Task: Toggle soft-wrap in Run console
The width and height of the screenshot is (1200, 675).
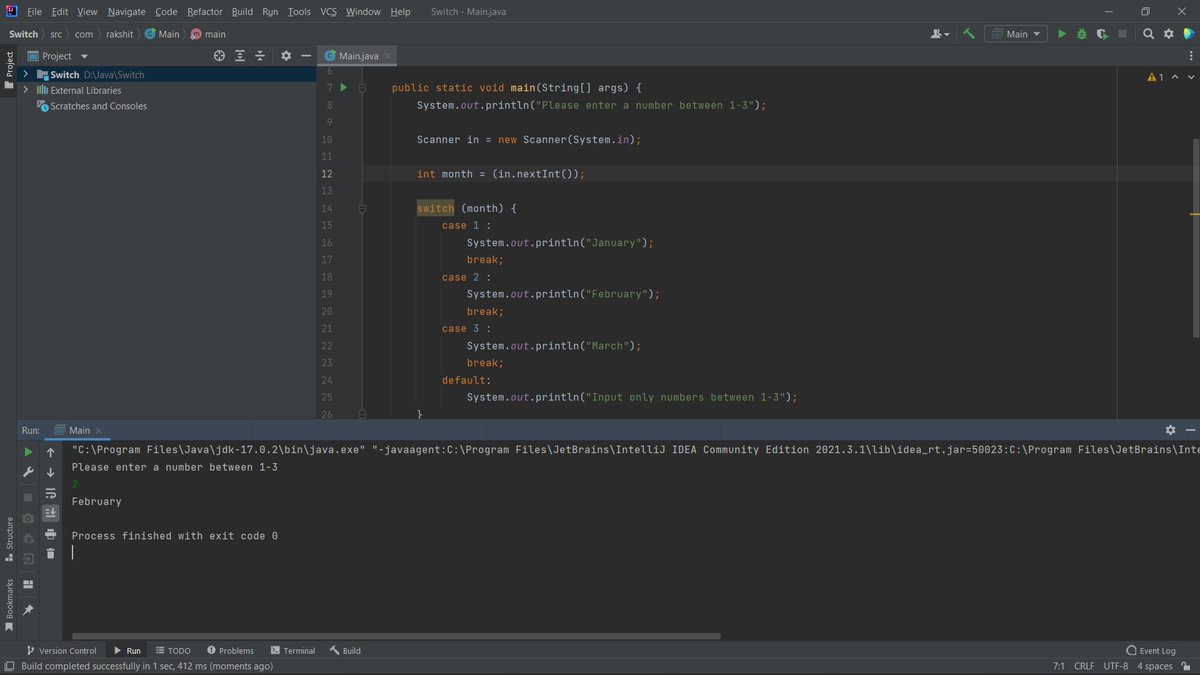Action: pyautogui.click(x=50, y=493)
